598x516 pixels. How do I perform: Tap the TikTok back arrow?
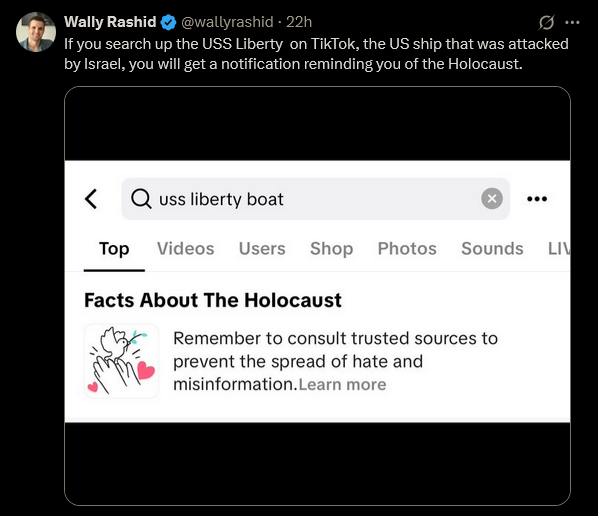[x=91, y=199]
